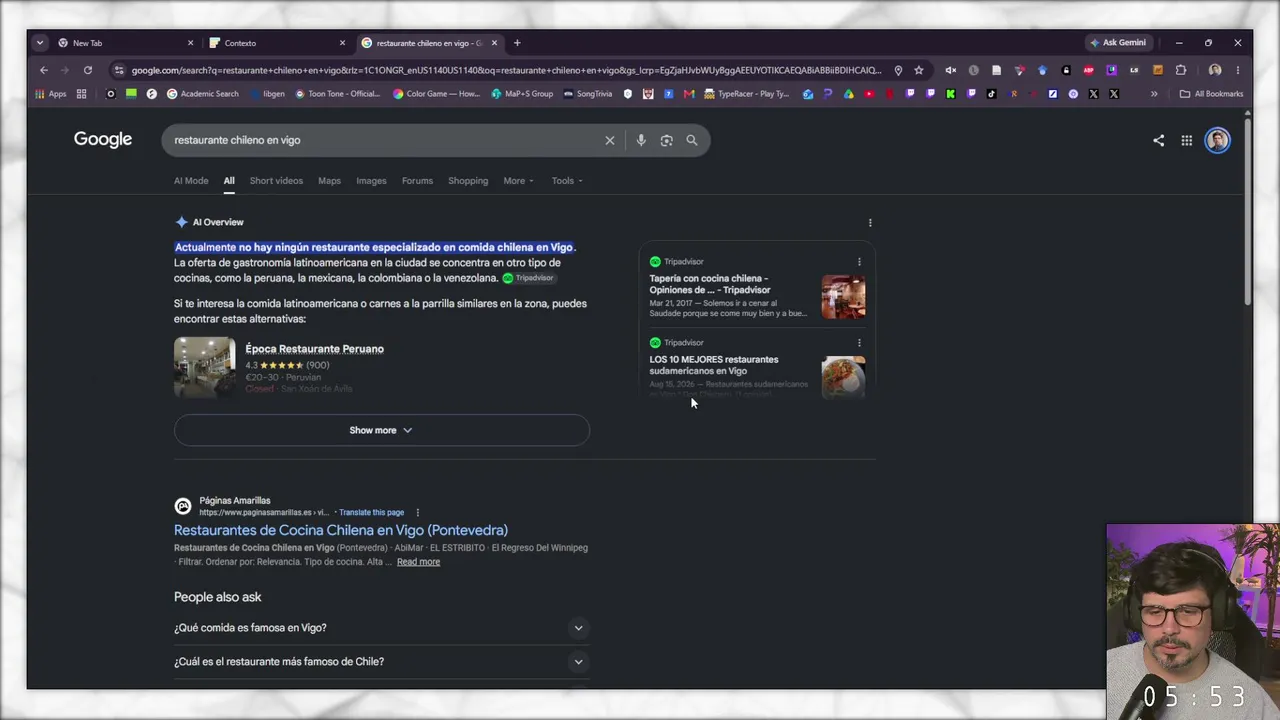Switch to the New Tab tab
The height and width of the screenshot is (720, 1280).
point(125,43)
